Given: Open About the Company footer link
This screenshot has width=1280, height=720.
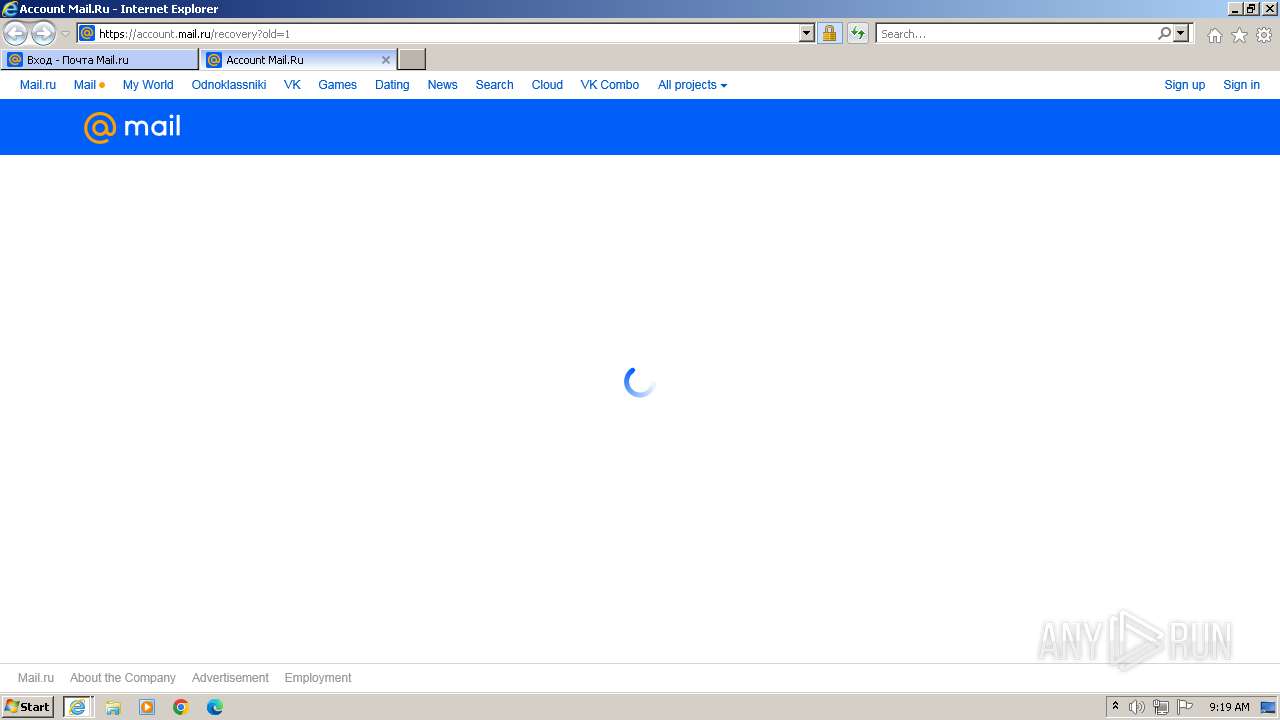Looking at the screenshot, I should coord(123,678).
